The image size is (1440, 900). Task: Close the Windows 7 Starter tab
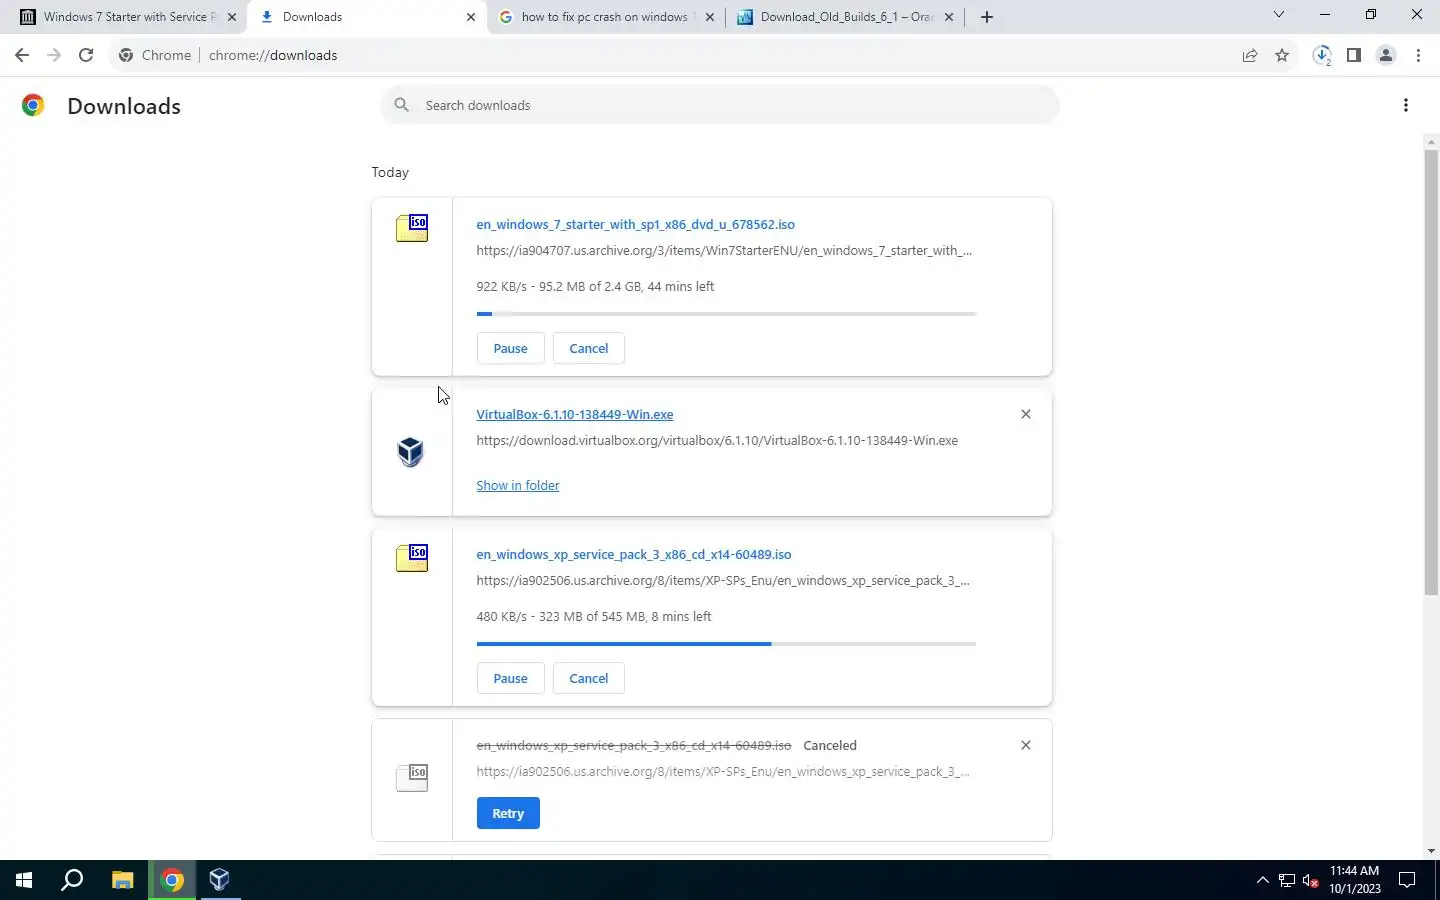coord(232,17)
